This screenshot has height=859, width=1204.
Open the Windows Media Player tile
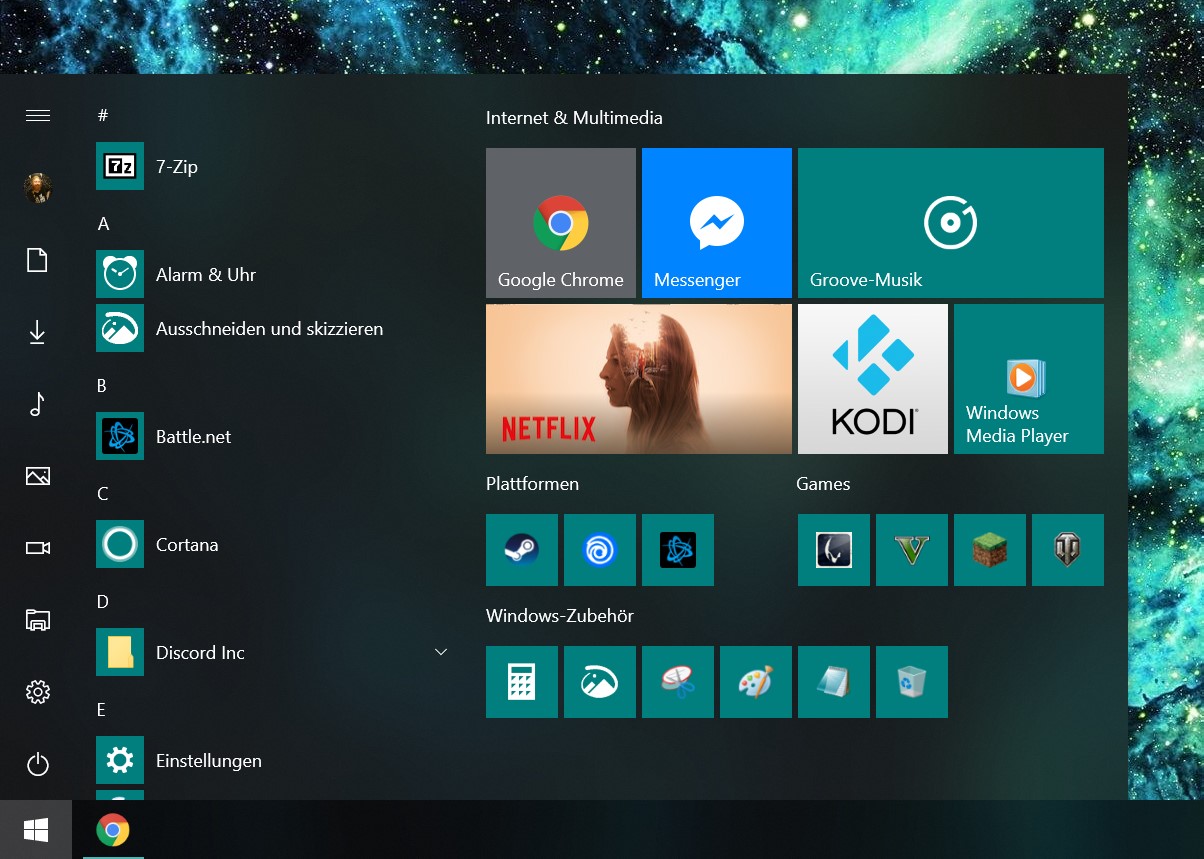point(1029,379)
